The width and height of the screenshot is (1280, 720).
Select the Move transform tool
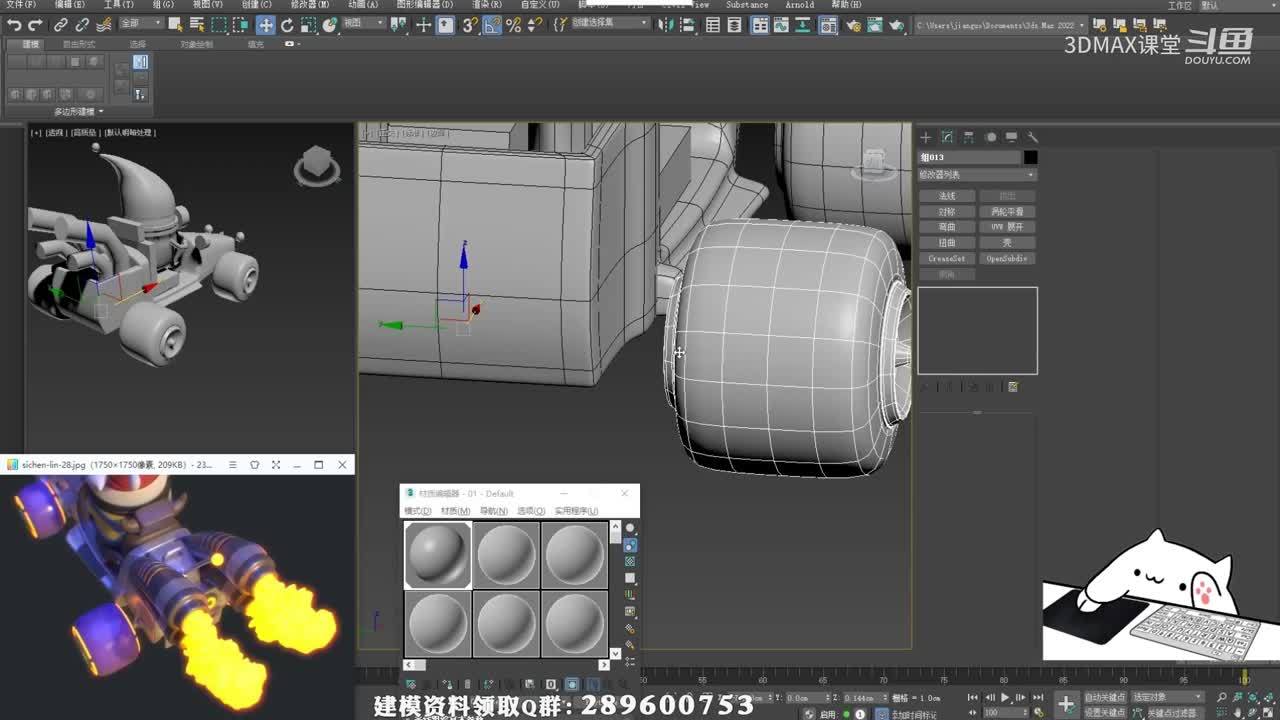(x=265, y=25)
